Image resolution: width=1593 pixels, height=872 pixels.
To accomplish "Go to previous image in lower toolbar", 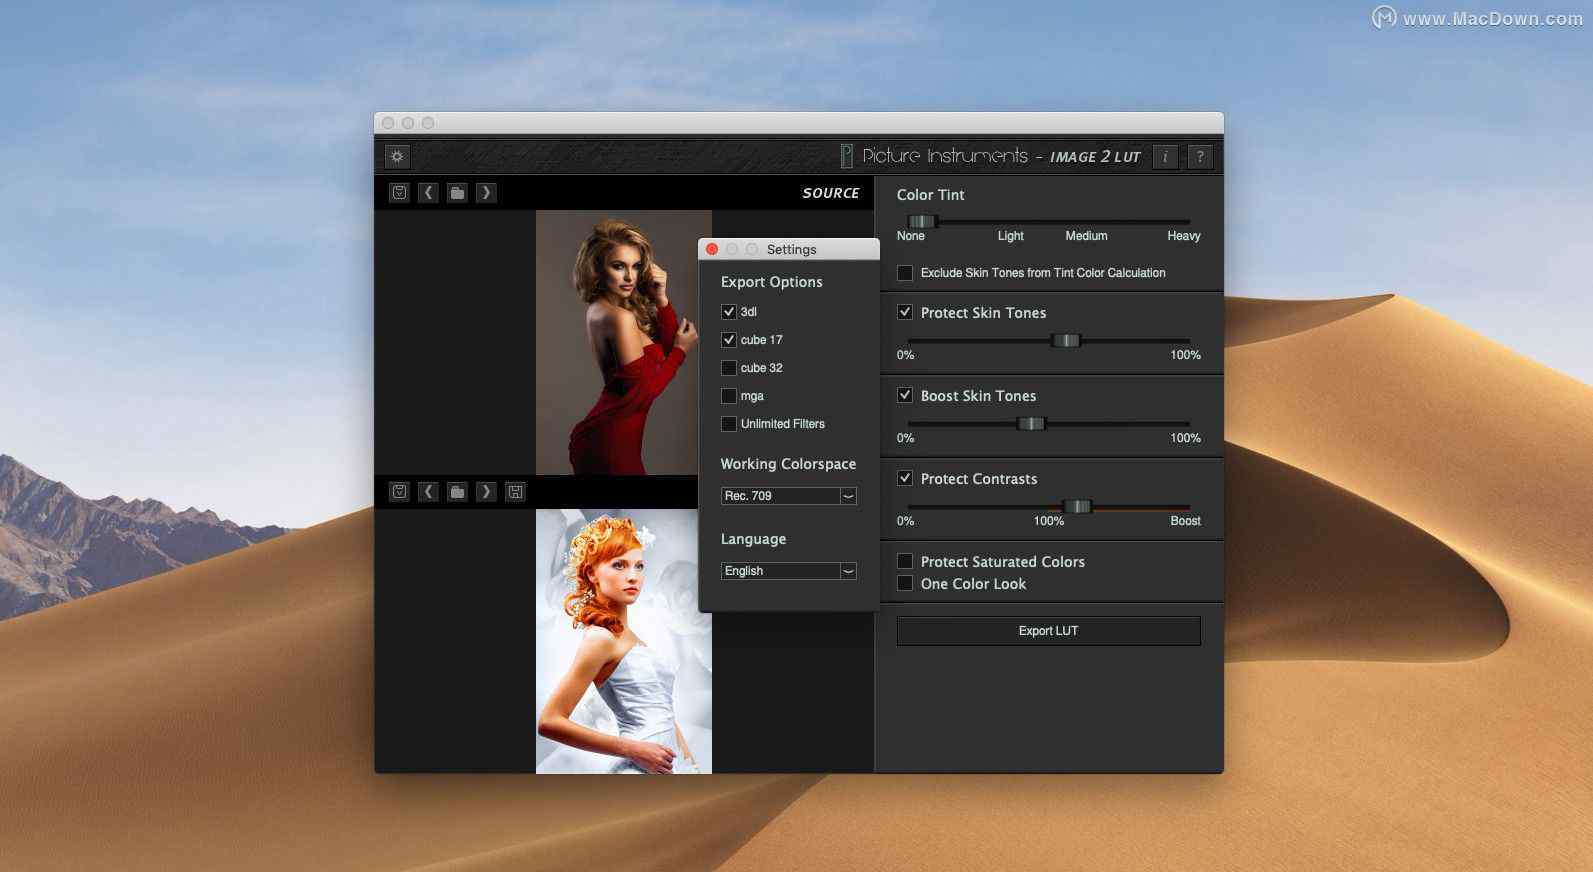I will tap(428, 492).
